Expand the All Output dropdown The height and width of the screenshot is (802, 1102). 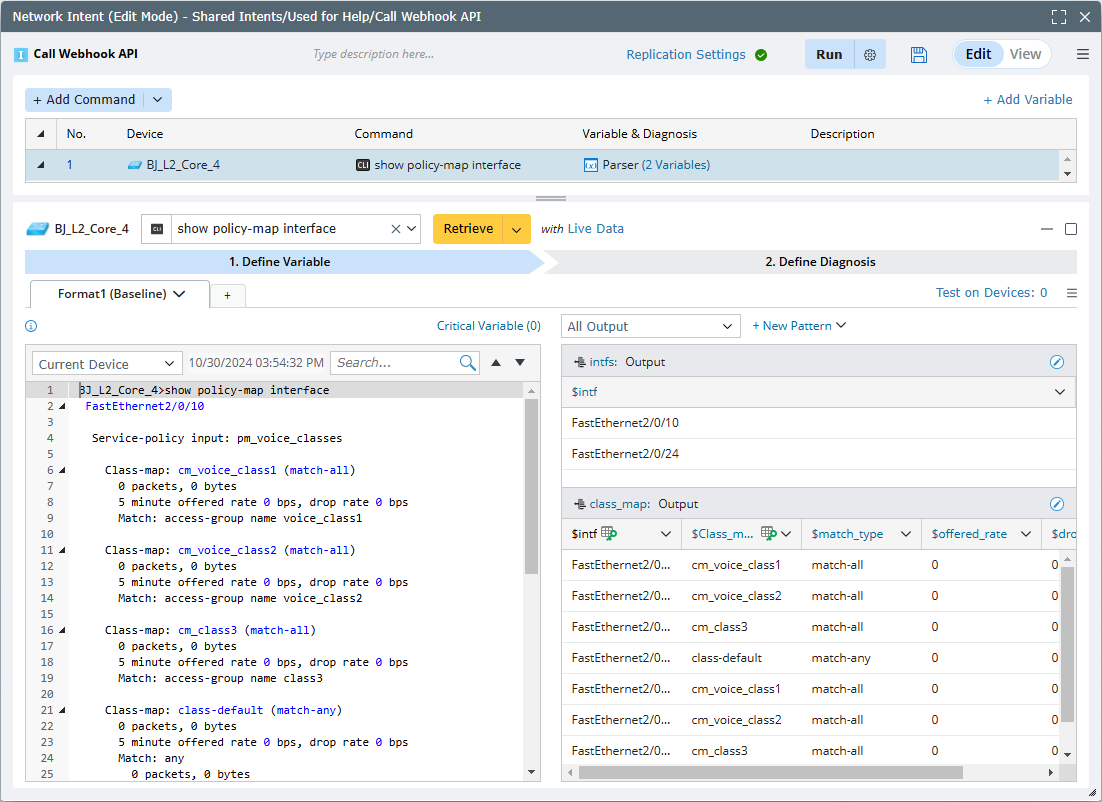tap(650, 326)
